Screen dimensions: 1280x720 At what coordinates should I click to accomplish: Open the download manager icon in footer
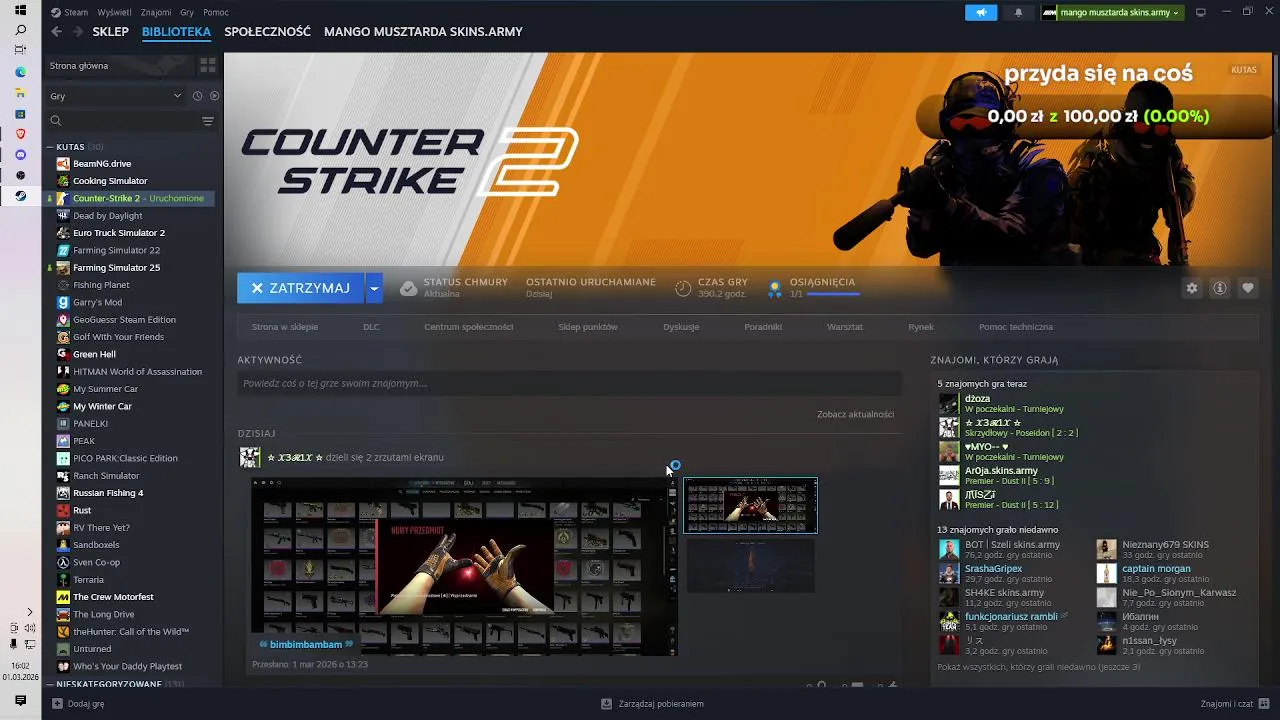(606, 704)
